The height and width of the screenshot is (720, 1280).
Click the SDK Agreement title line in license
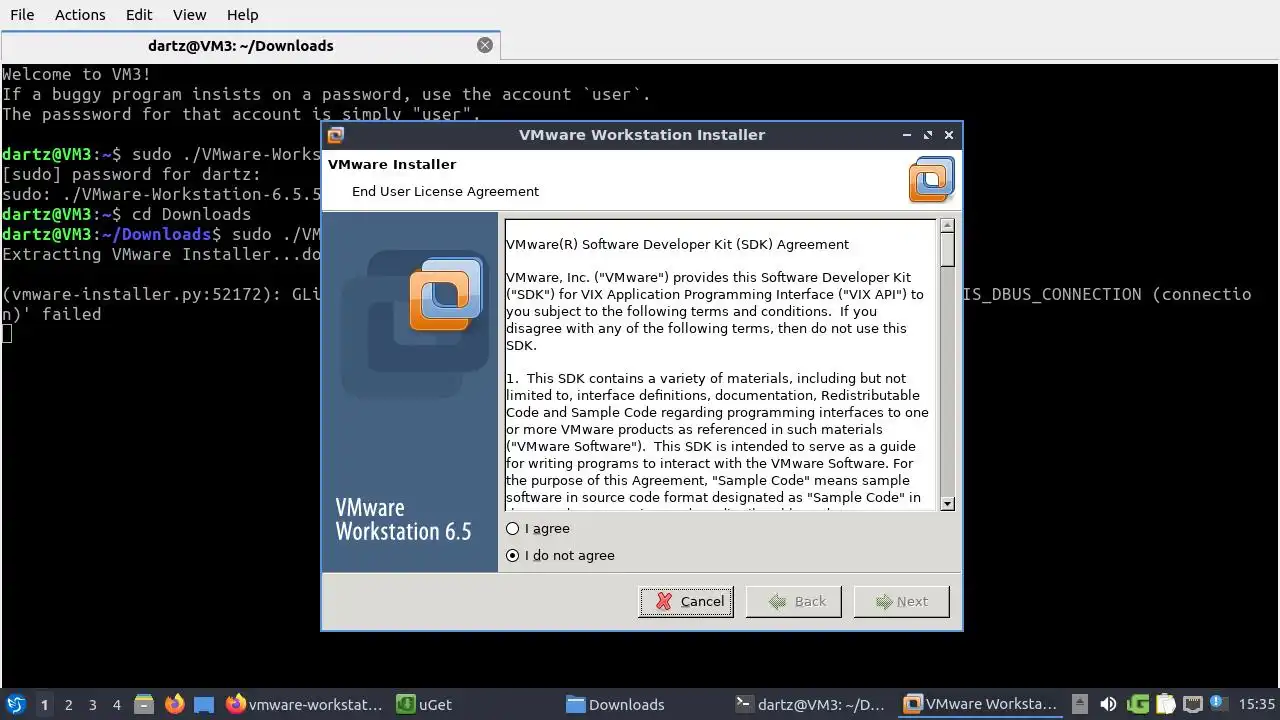[677, 244]
